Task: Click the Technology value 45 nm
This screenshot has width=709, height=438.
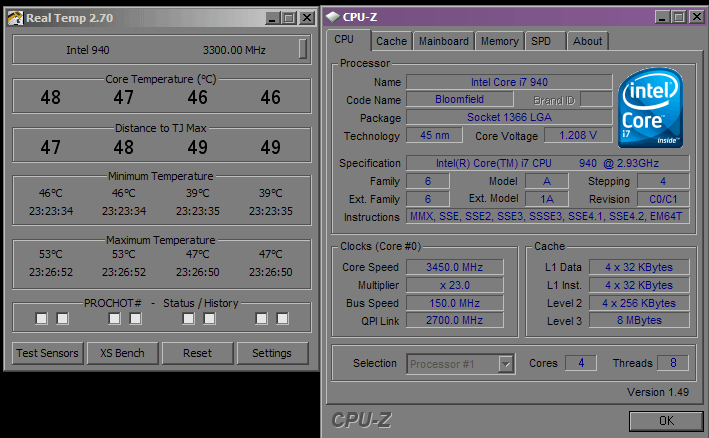Action: [434, 135]
